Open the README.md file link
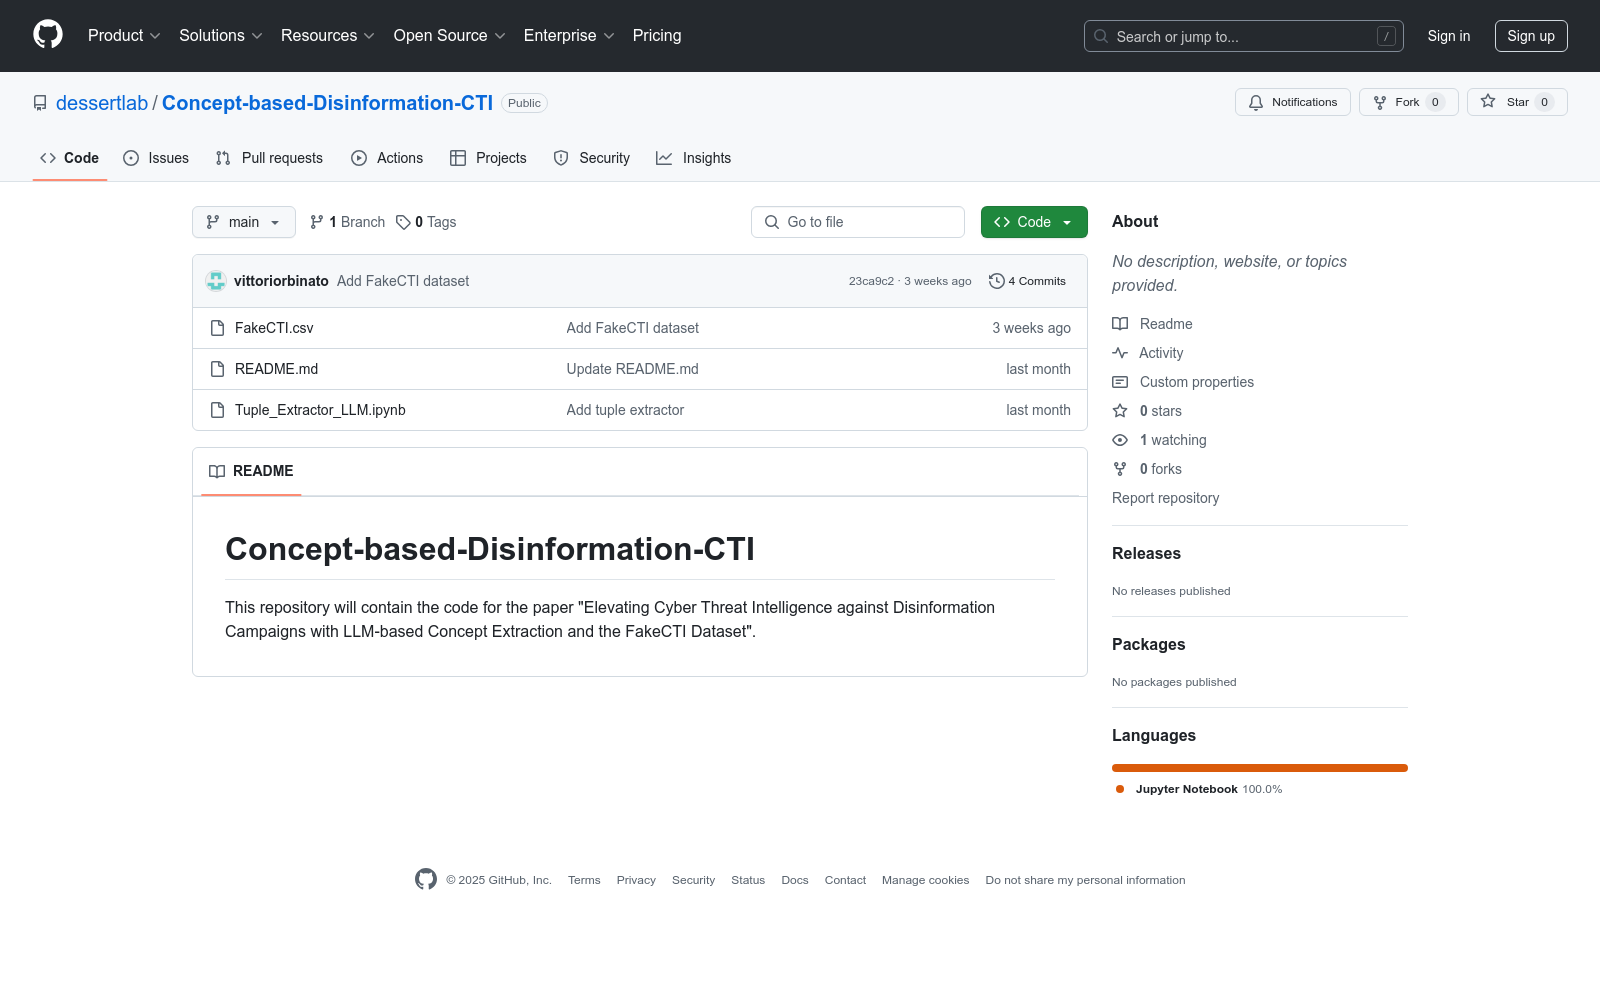The width and height of the screenshot is (1600, 1000). click(276, 369)
